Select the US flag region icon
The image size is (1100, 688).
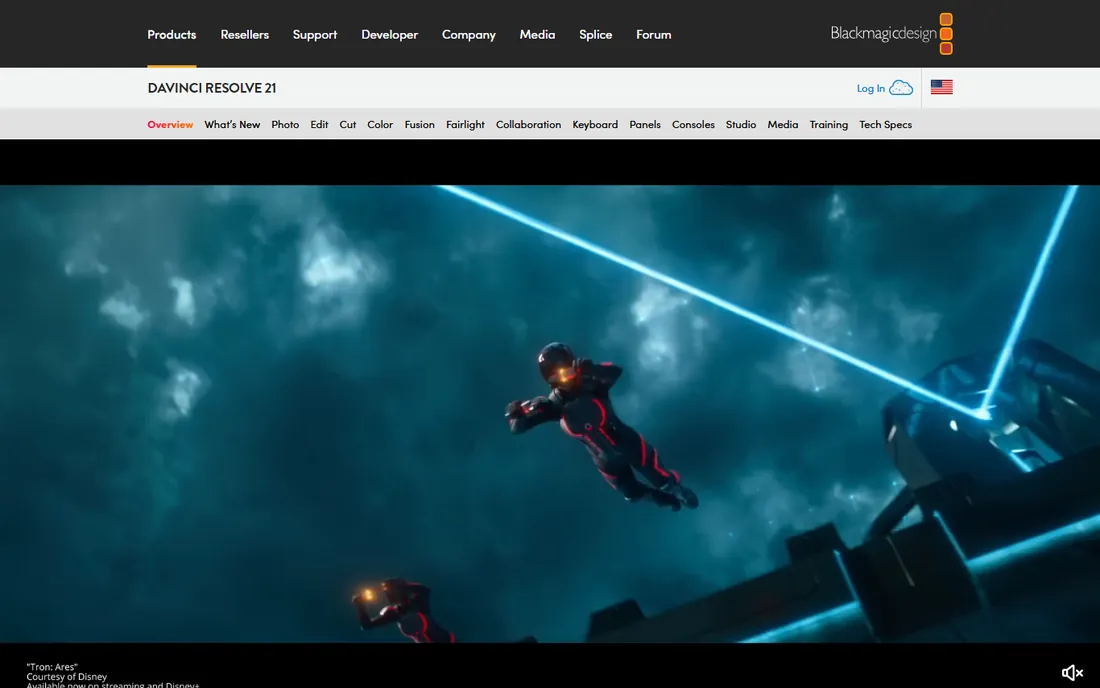(x=941, y=87)
